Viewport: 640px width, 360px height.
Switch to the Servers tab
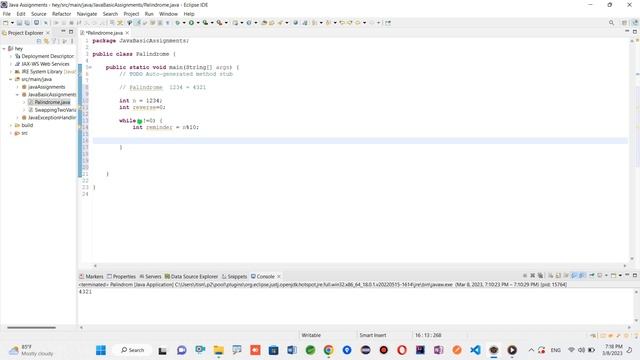pos(150,276)
